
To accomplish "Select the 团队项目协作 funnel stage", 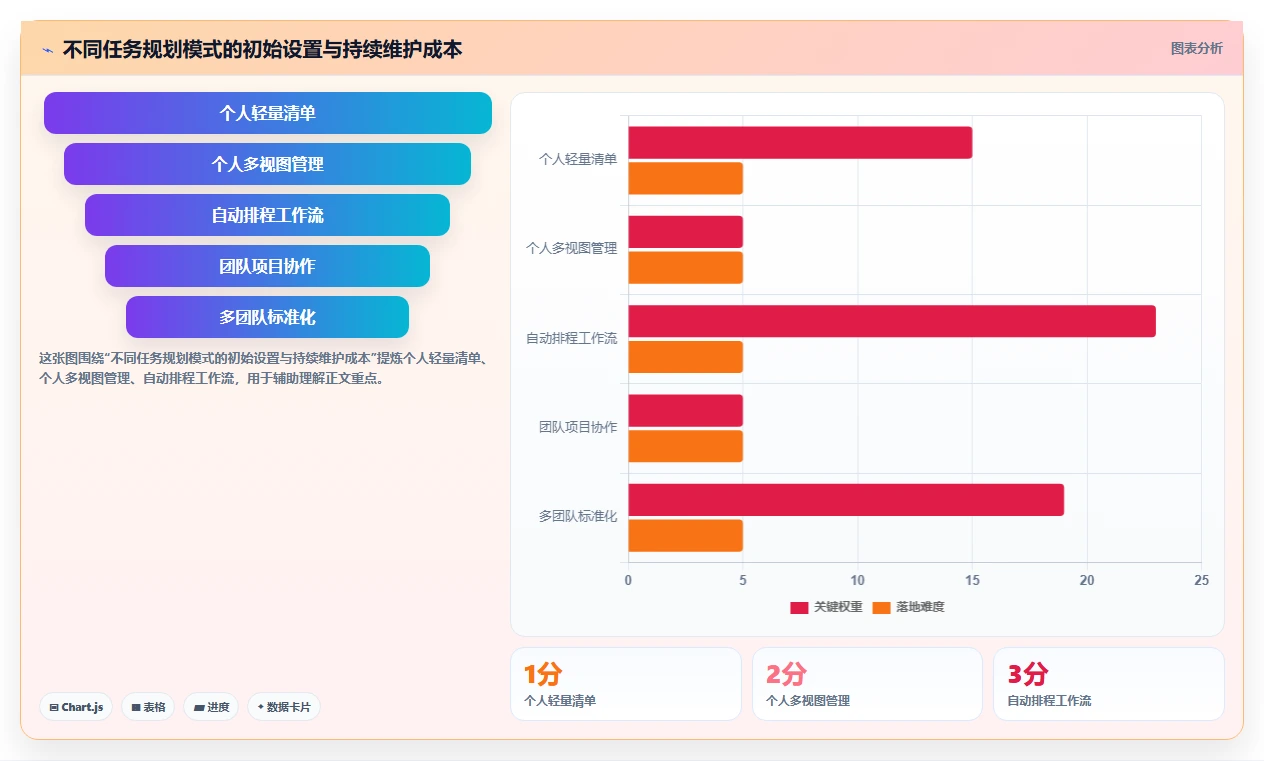I will (x=267, y=266).
